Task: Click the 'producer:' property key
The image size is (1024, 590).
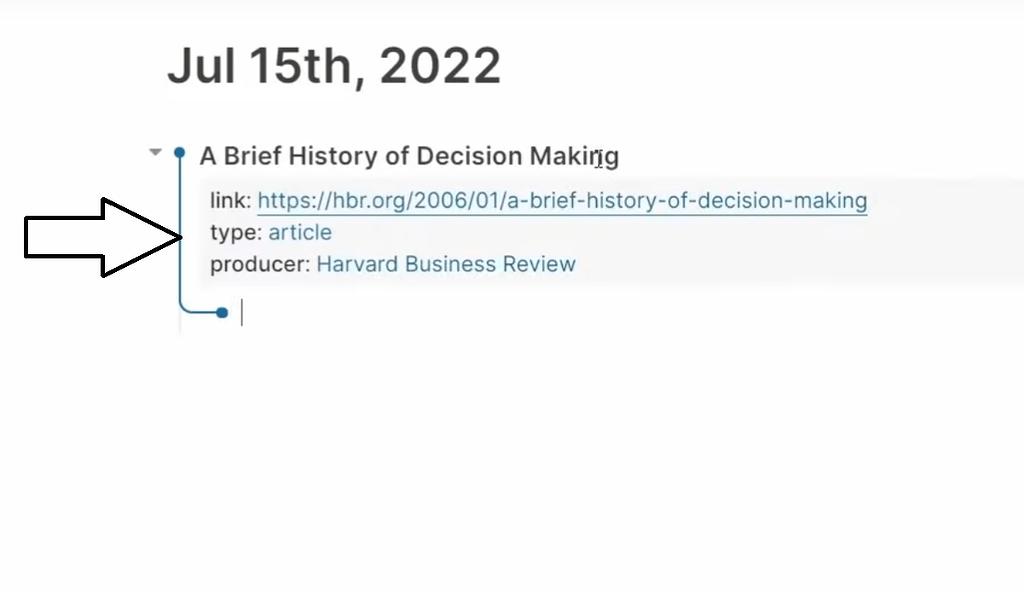Action: point(259,265)
